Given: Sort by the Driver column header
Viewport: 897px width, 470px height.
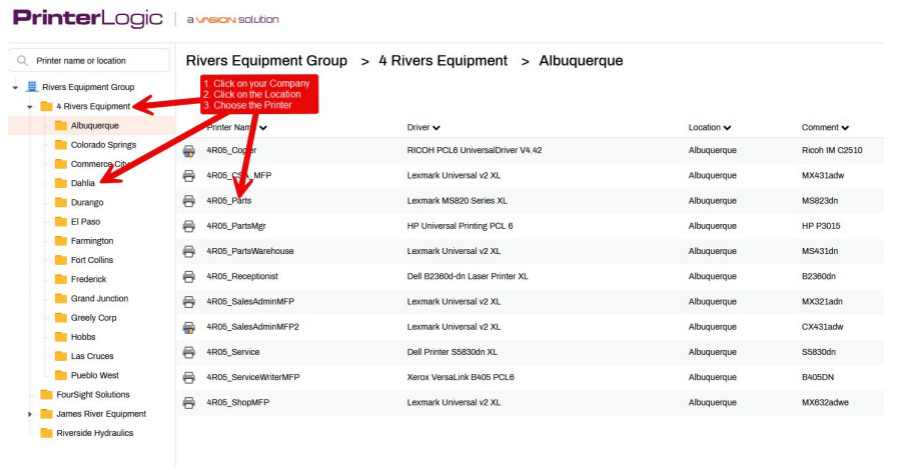Looking at the screenshot, I should click(x=423, y=128).
